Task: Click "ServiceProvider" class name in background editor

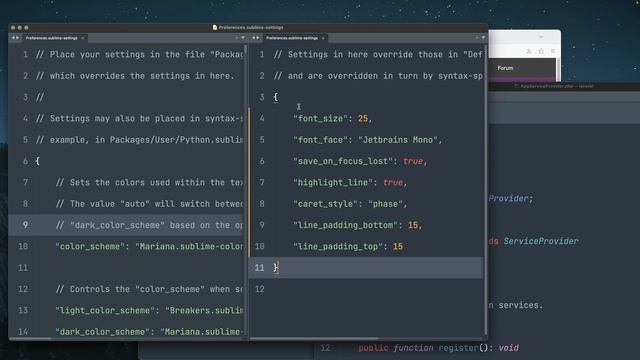Action: (x=541, y=241)
